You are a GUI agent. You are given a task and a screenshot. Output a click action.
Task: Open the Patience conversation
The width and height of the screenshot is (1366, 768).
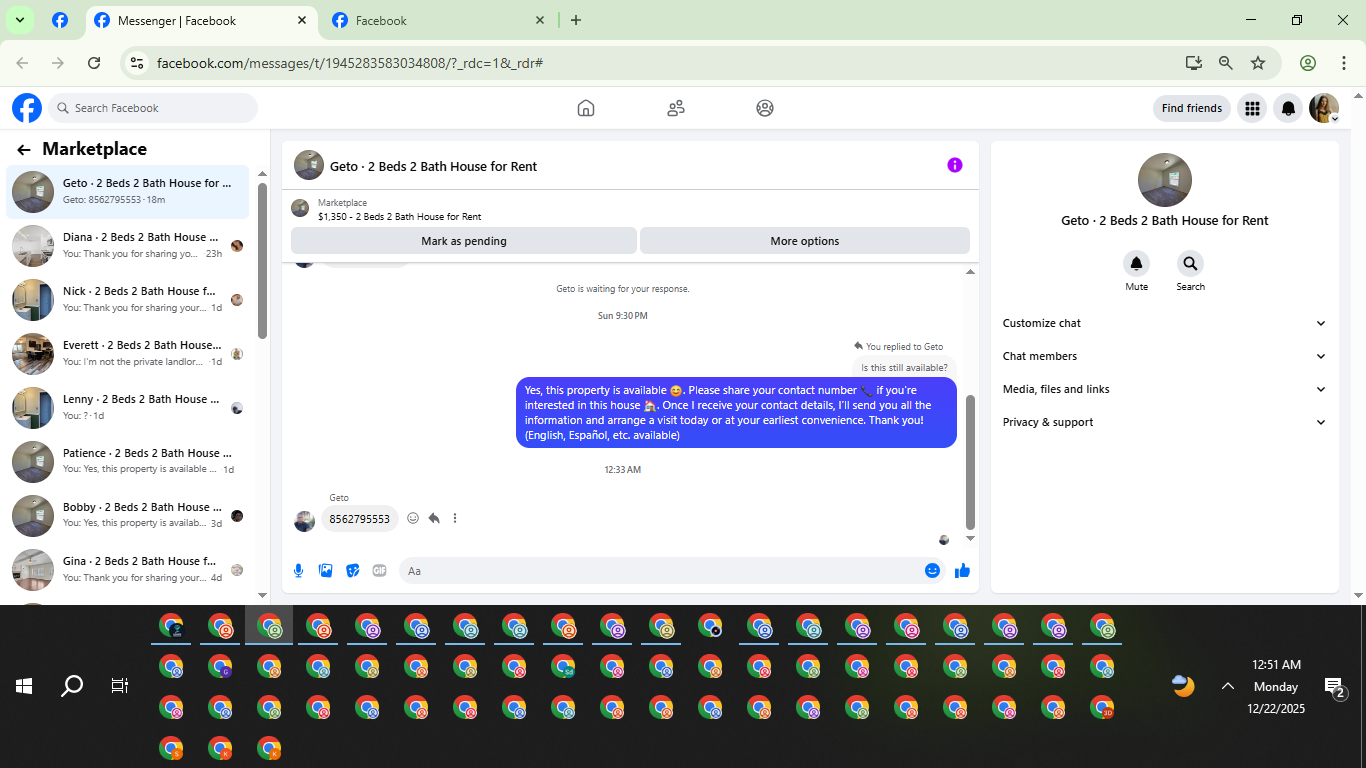click(128, 461)
